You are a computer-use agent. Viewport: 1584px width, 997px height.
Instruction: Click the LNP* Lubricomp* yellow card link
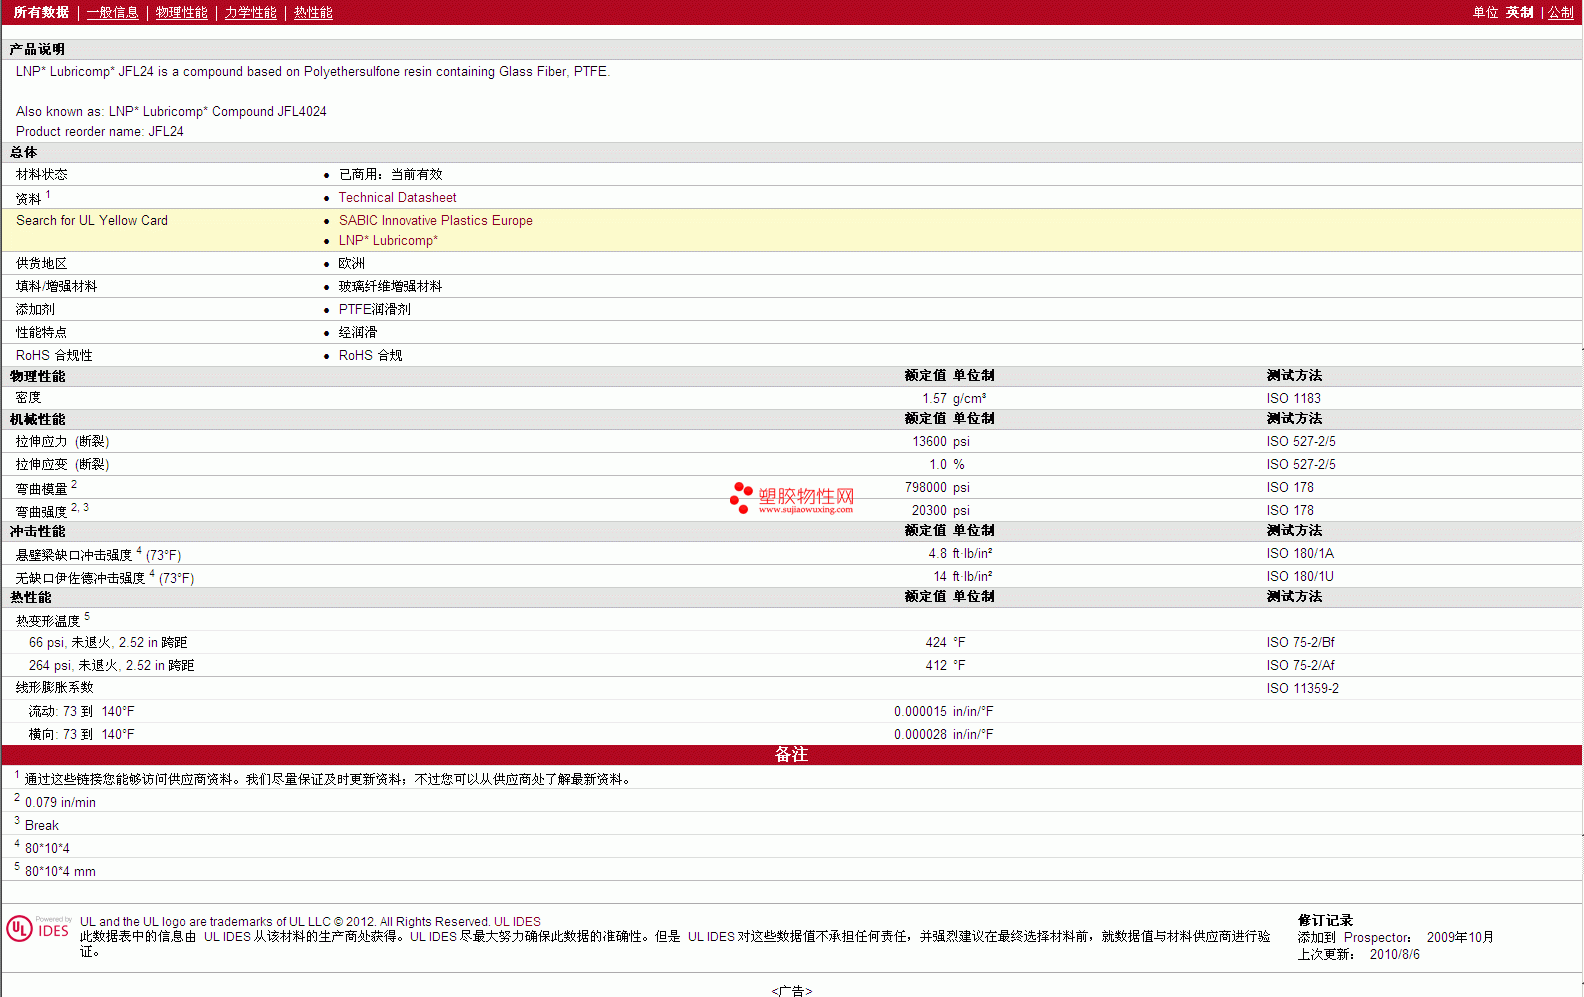388,241
